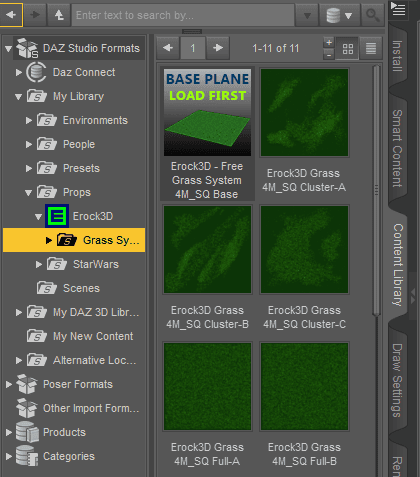Viewport: 420px width, 477px height.
Task: Expand the Daz Connect node
Action: 19,72
